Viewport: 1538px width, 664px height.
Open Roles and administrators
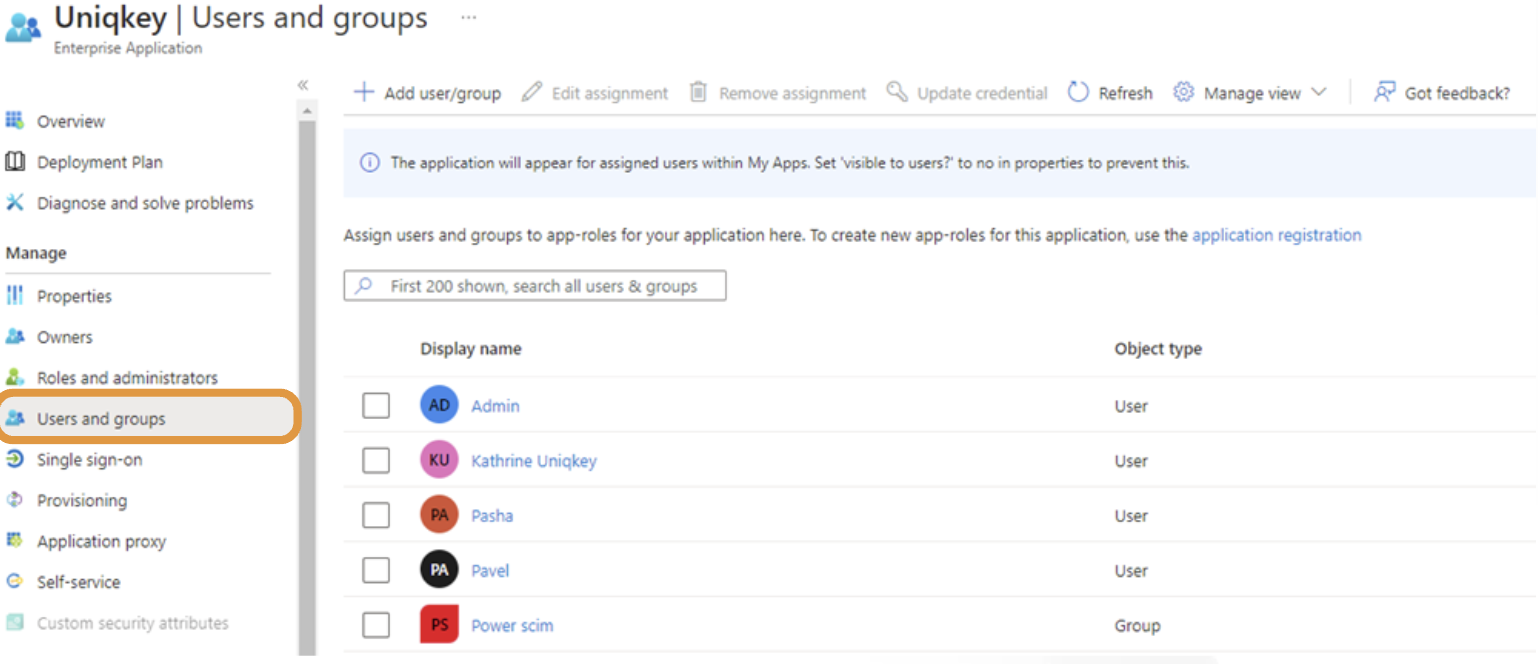[x=127, y=378]
